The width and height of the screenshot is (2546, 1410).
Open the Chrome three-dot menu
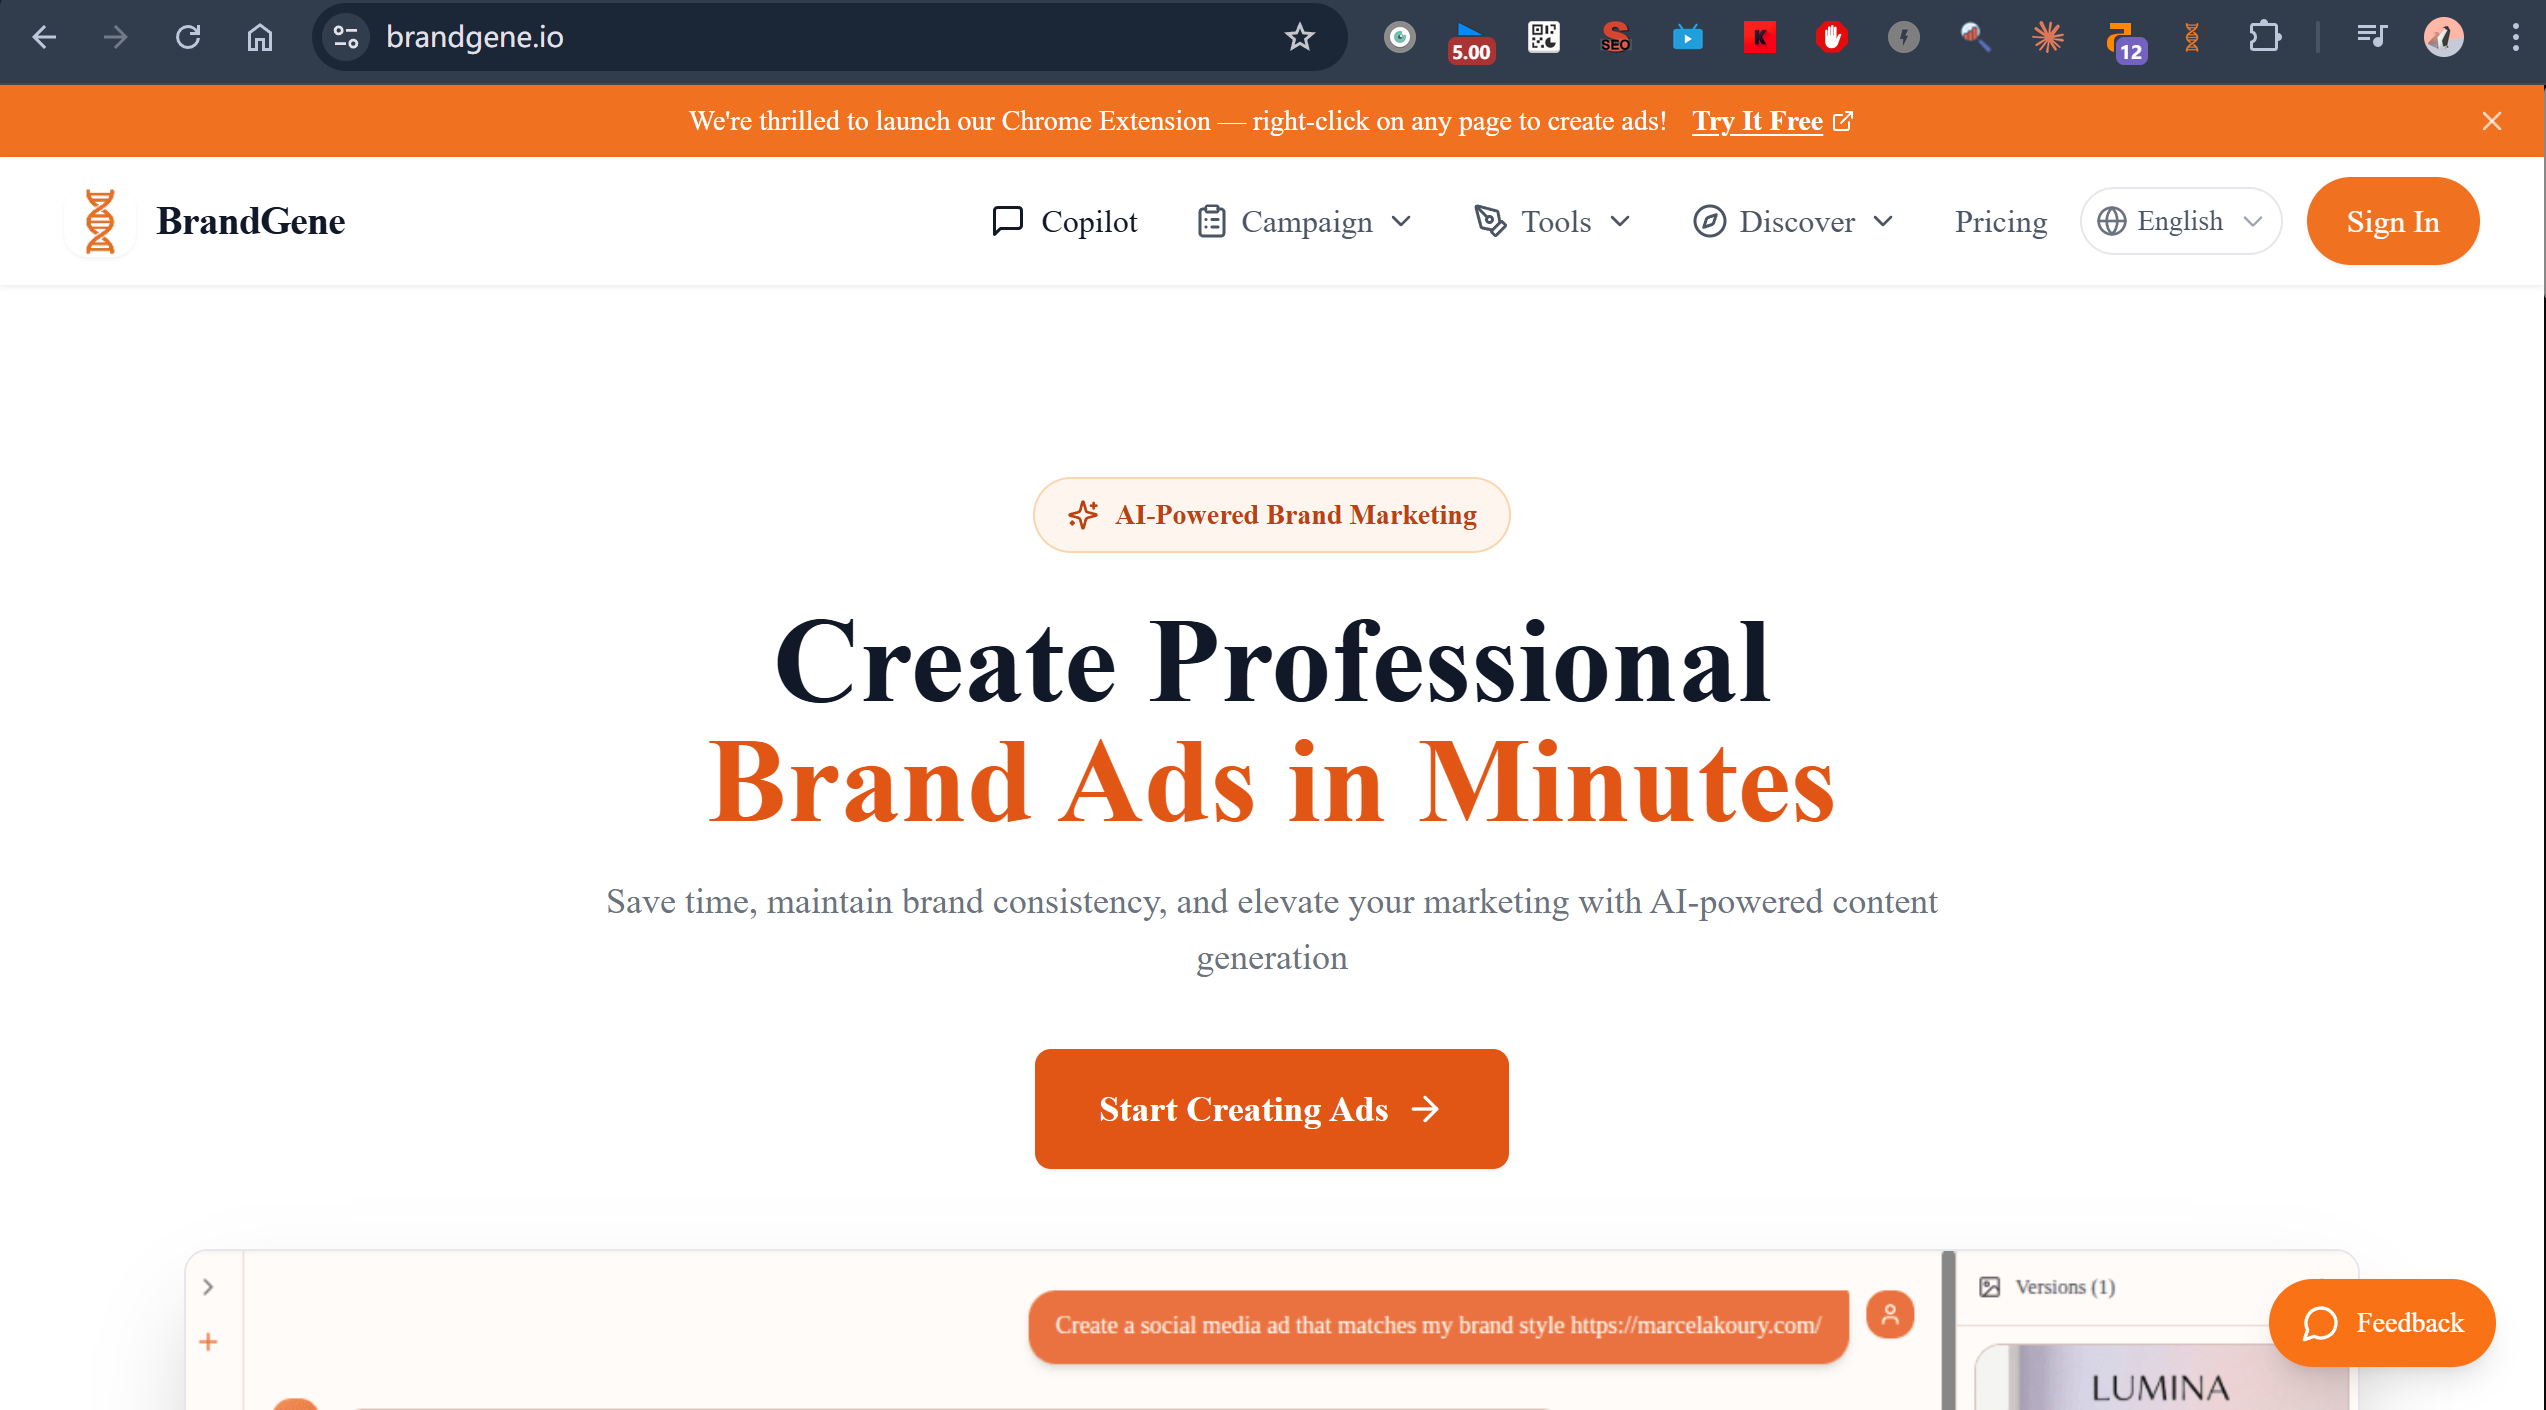(2515, 37)
